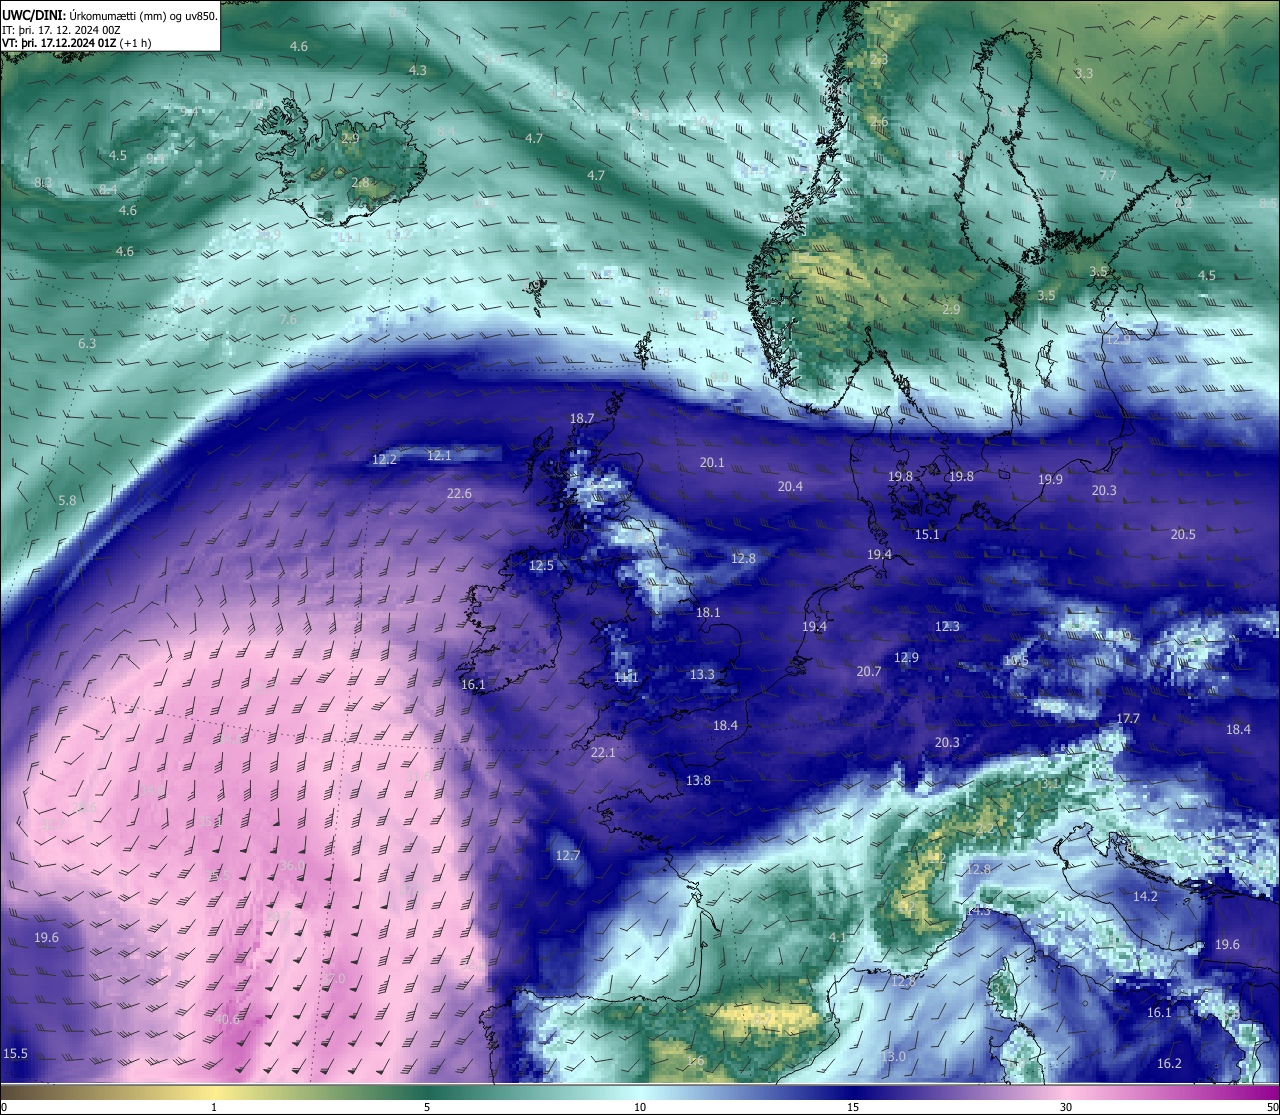Click the 15.5 value at the left edge

15,1054
